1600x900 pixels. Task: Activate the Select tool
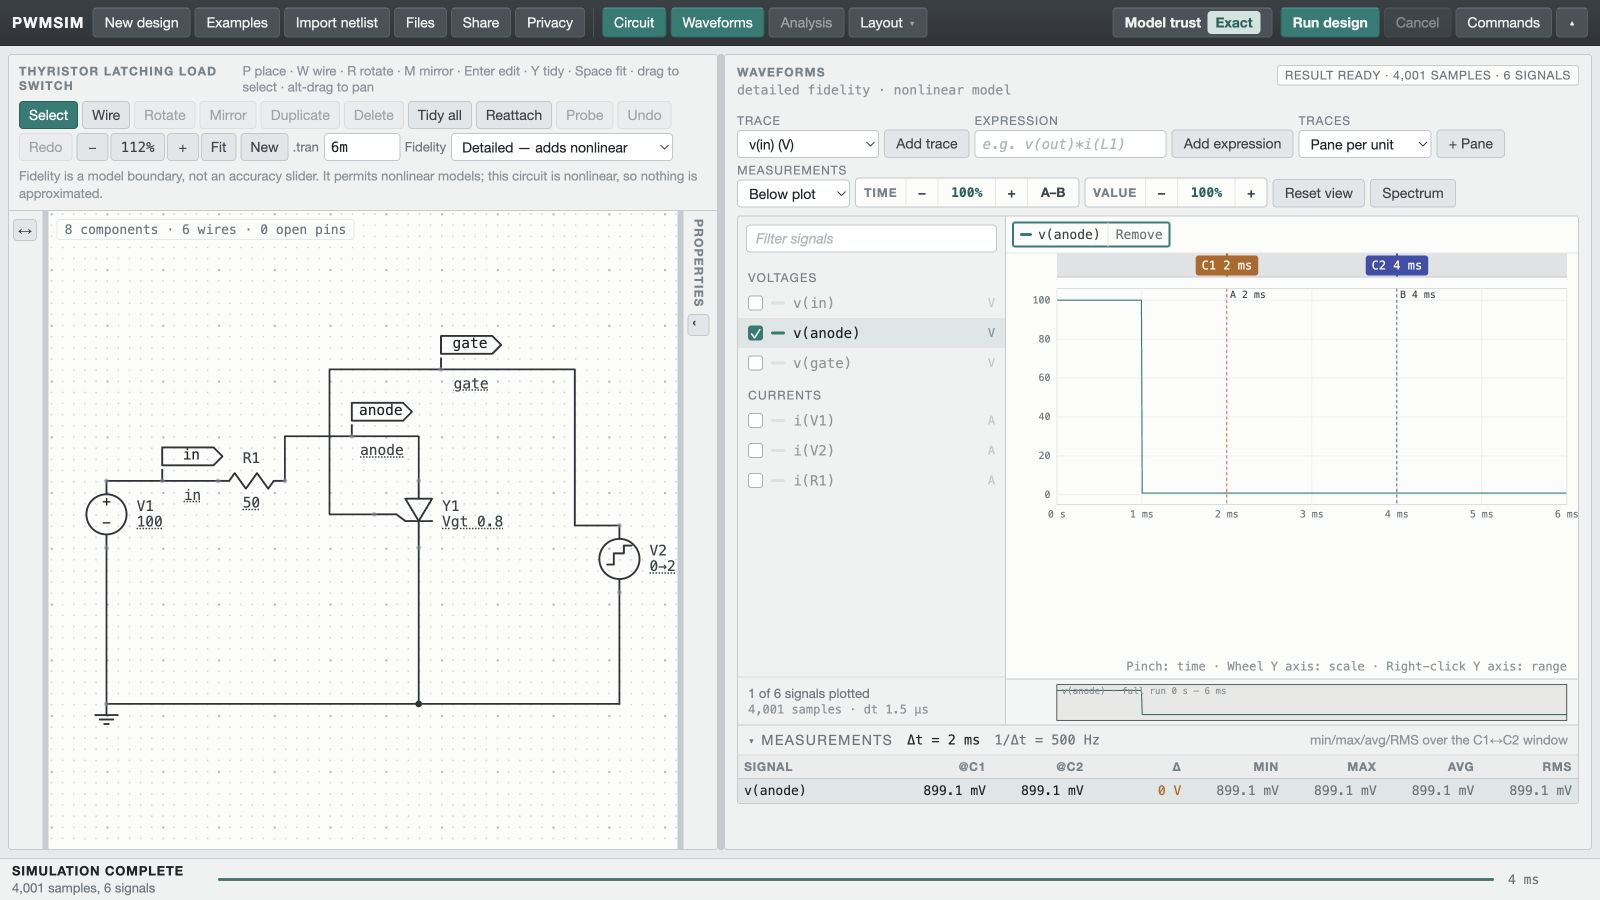click(48, 115)
